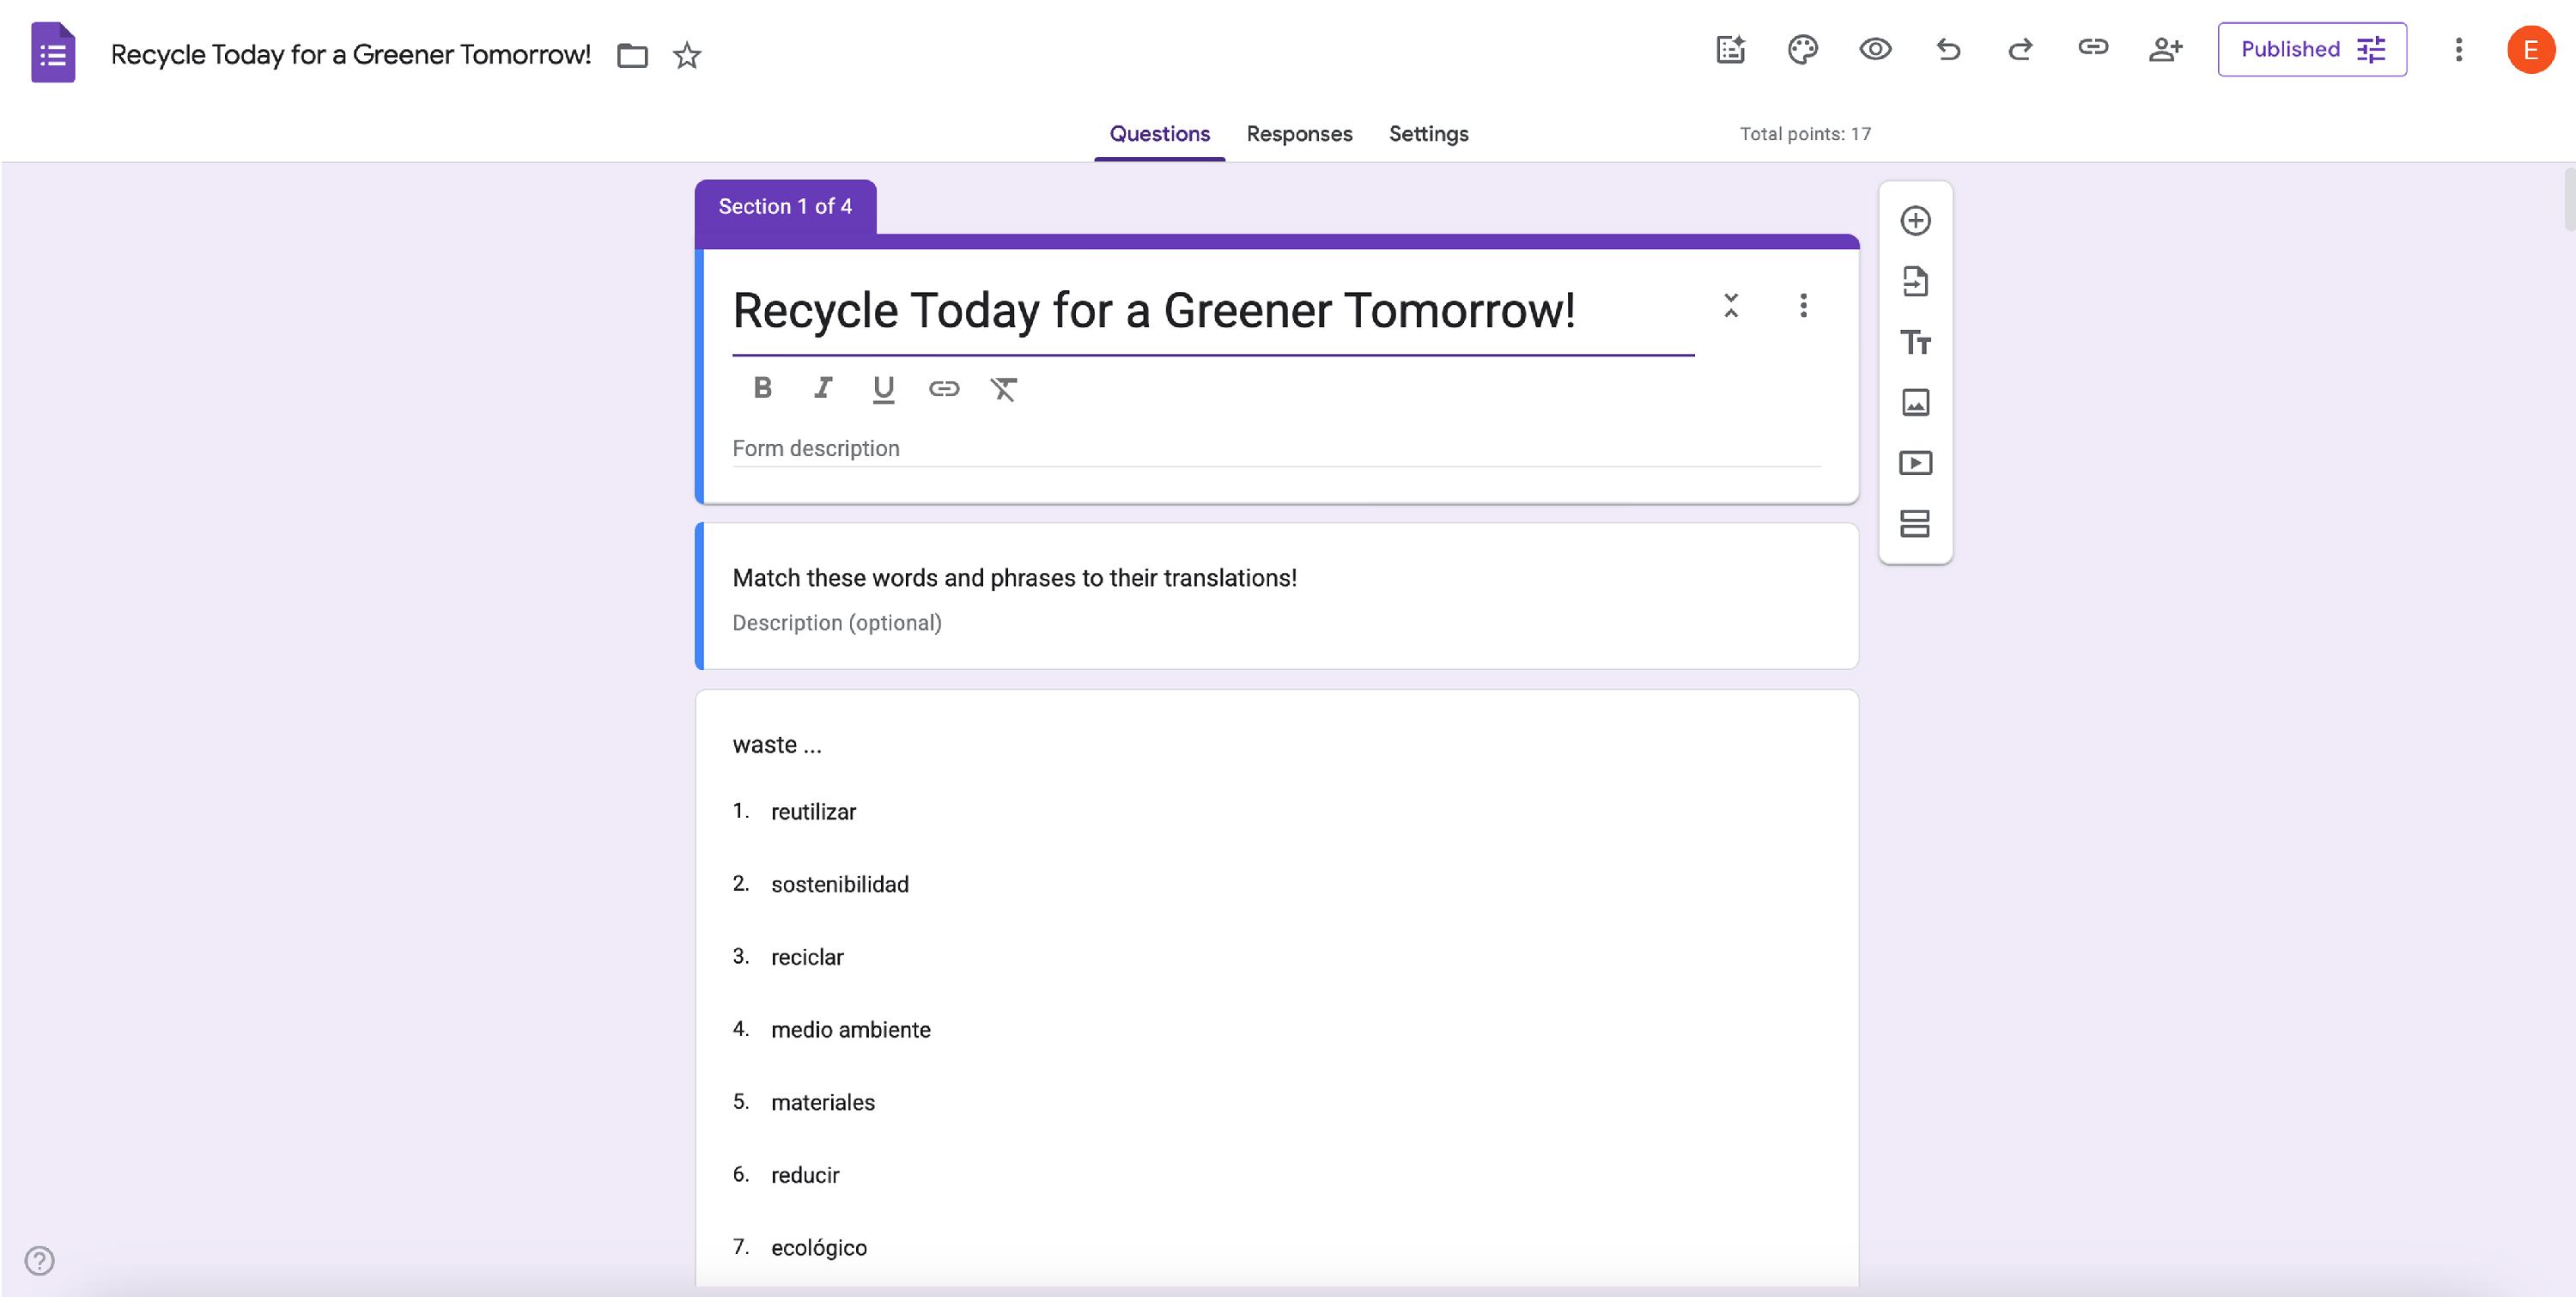Viewport: 2576px width, 1297px height.
Task: Choose option materiales
Action: (822, 1103)
